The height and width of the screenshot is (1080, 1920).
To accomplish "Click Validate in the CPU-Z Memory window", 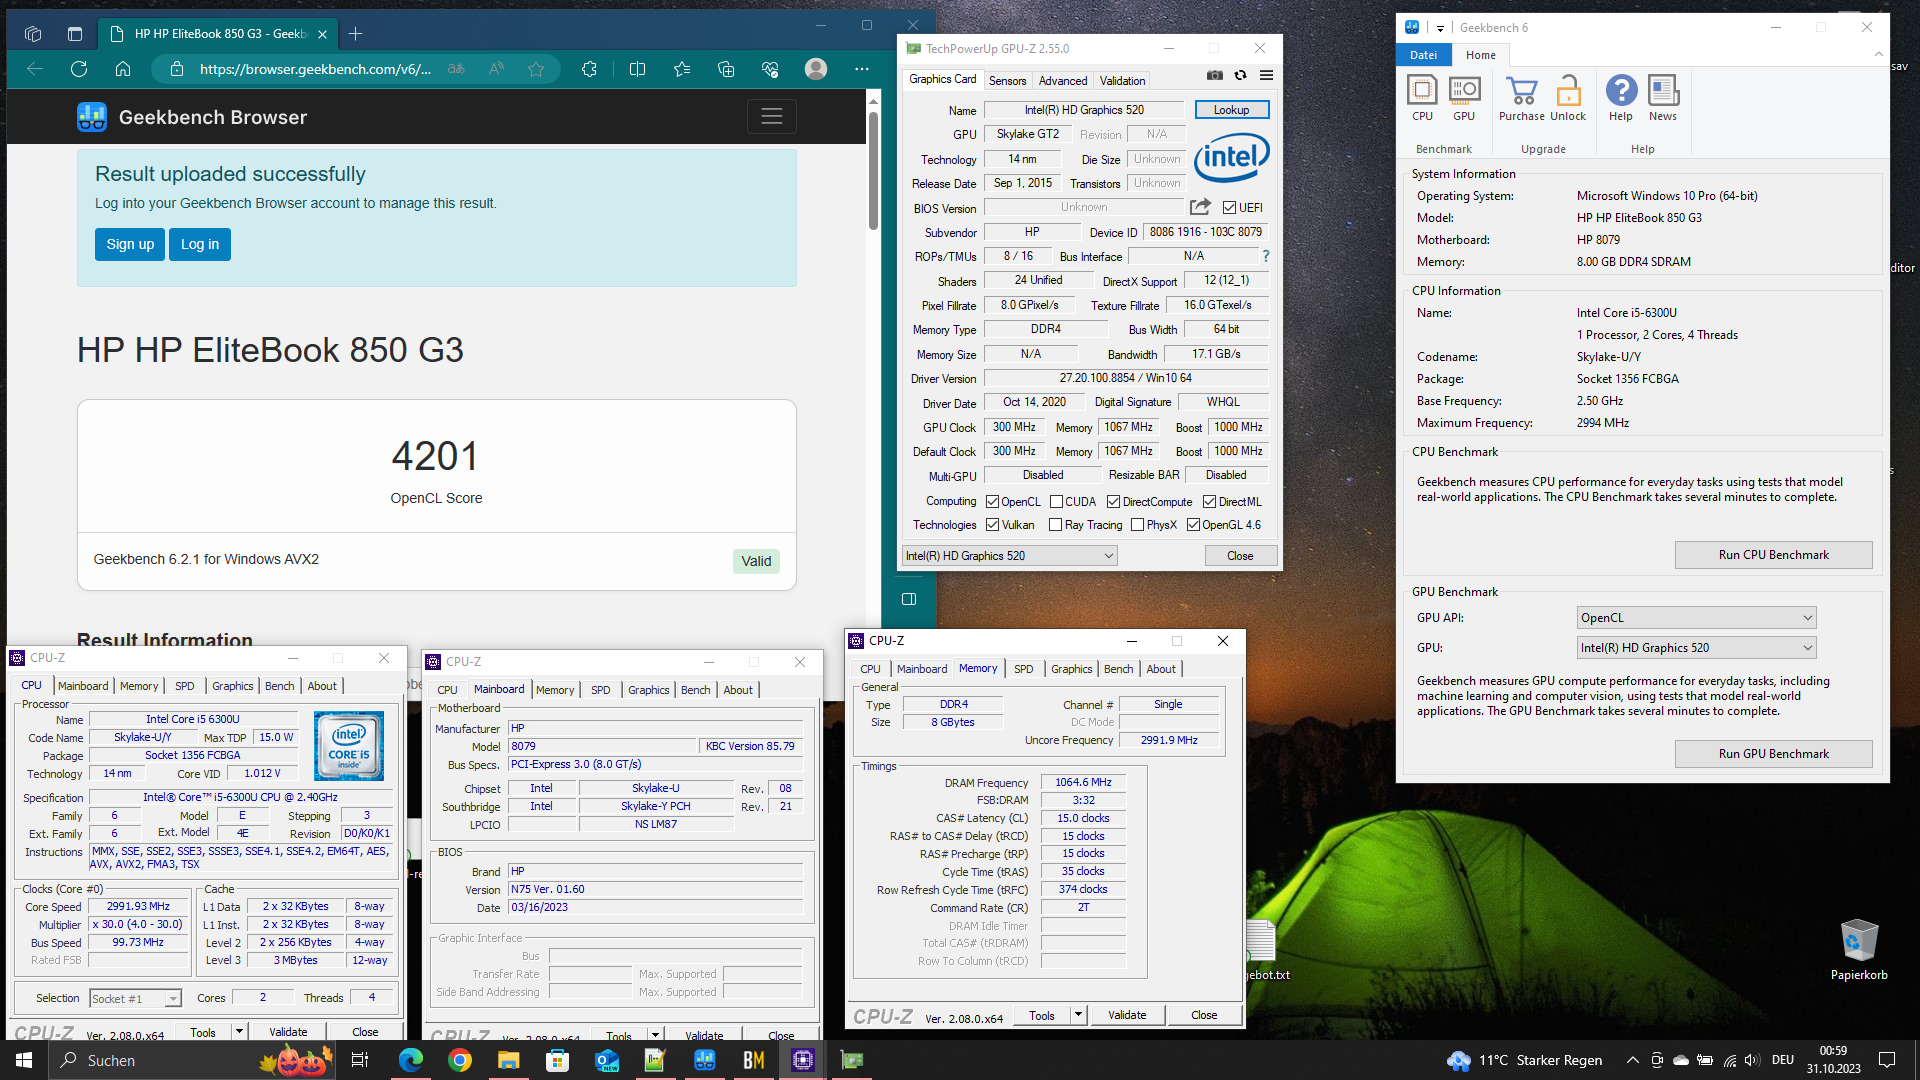I will tap(1127, 1015).
